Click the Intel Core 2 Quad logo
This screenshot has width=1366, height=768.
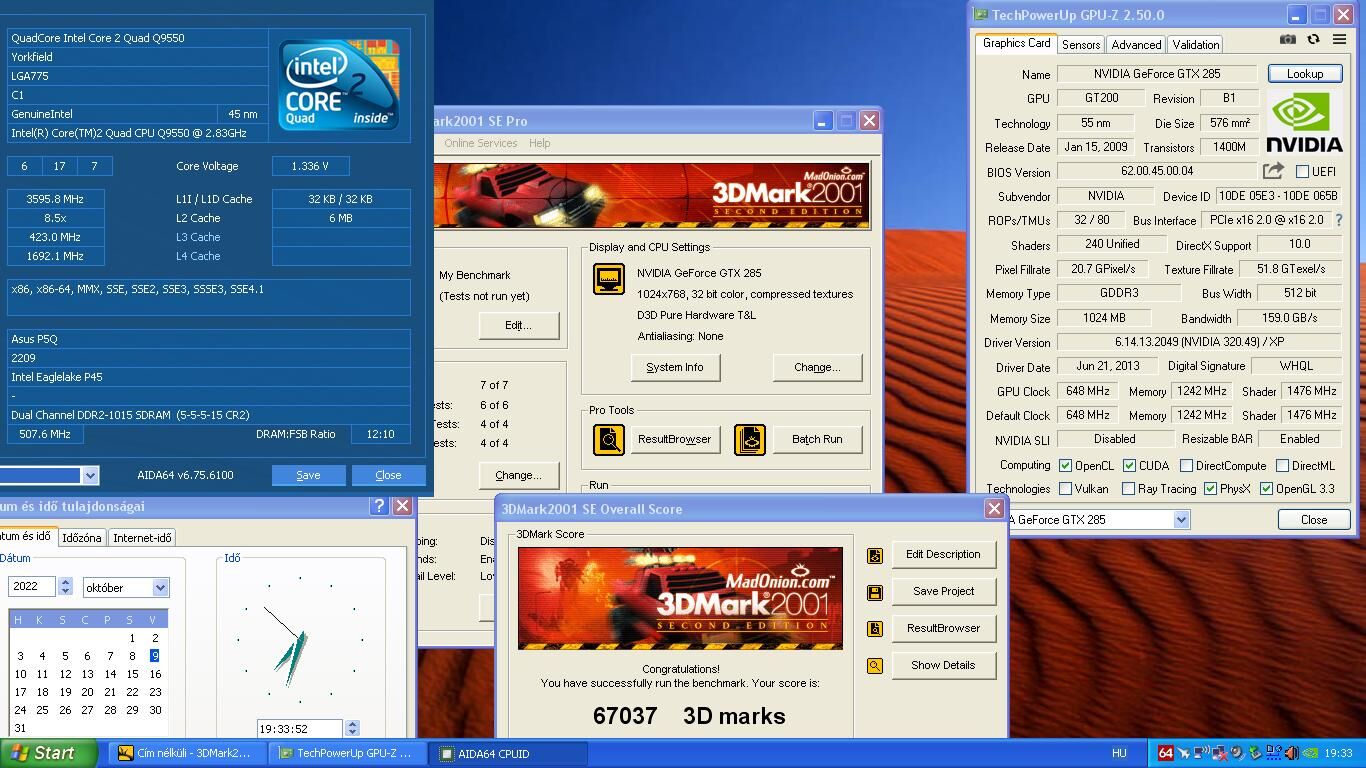click(x=339, y=84)
